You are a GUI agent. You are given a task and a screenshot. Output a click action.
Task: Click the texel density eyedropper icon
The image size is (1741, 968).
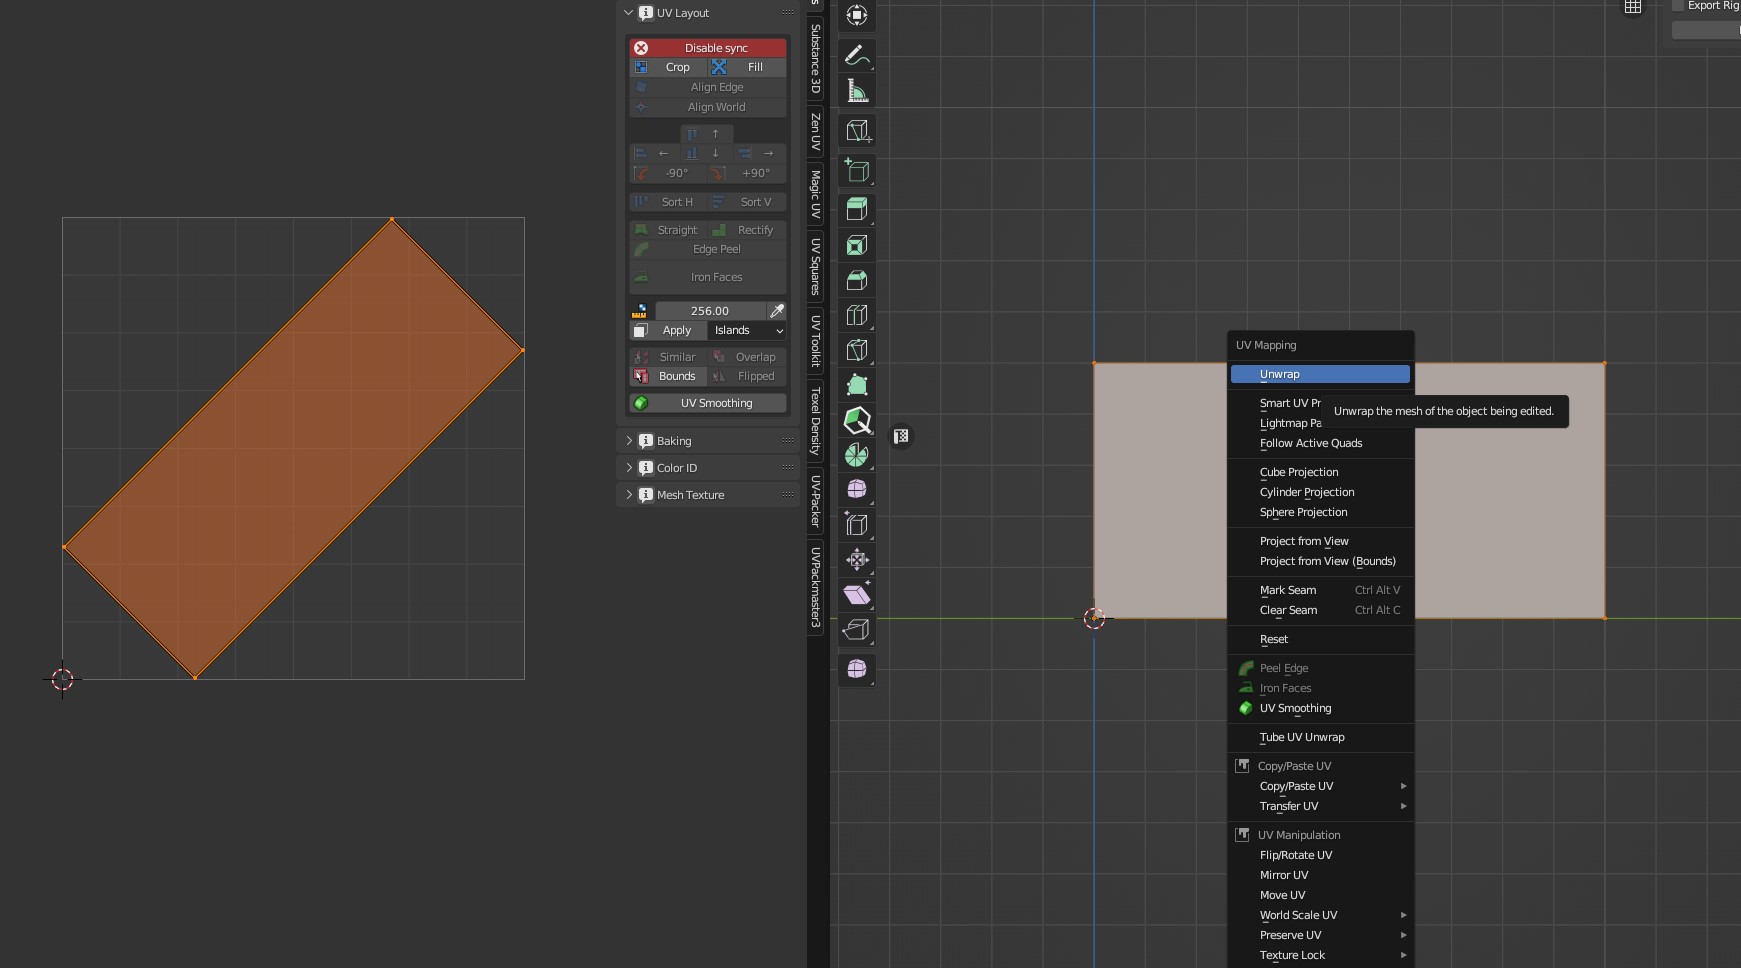point(777,311)
